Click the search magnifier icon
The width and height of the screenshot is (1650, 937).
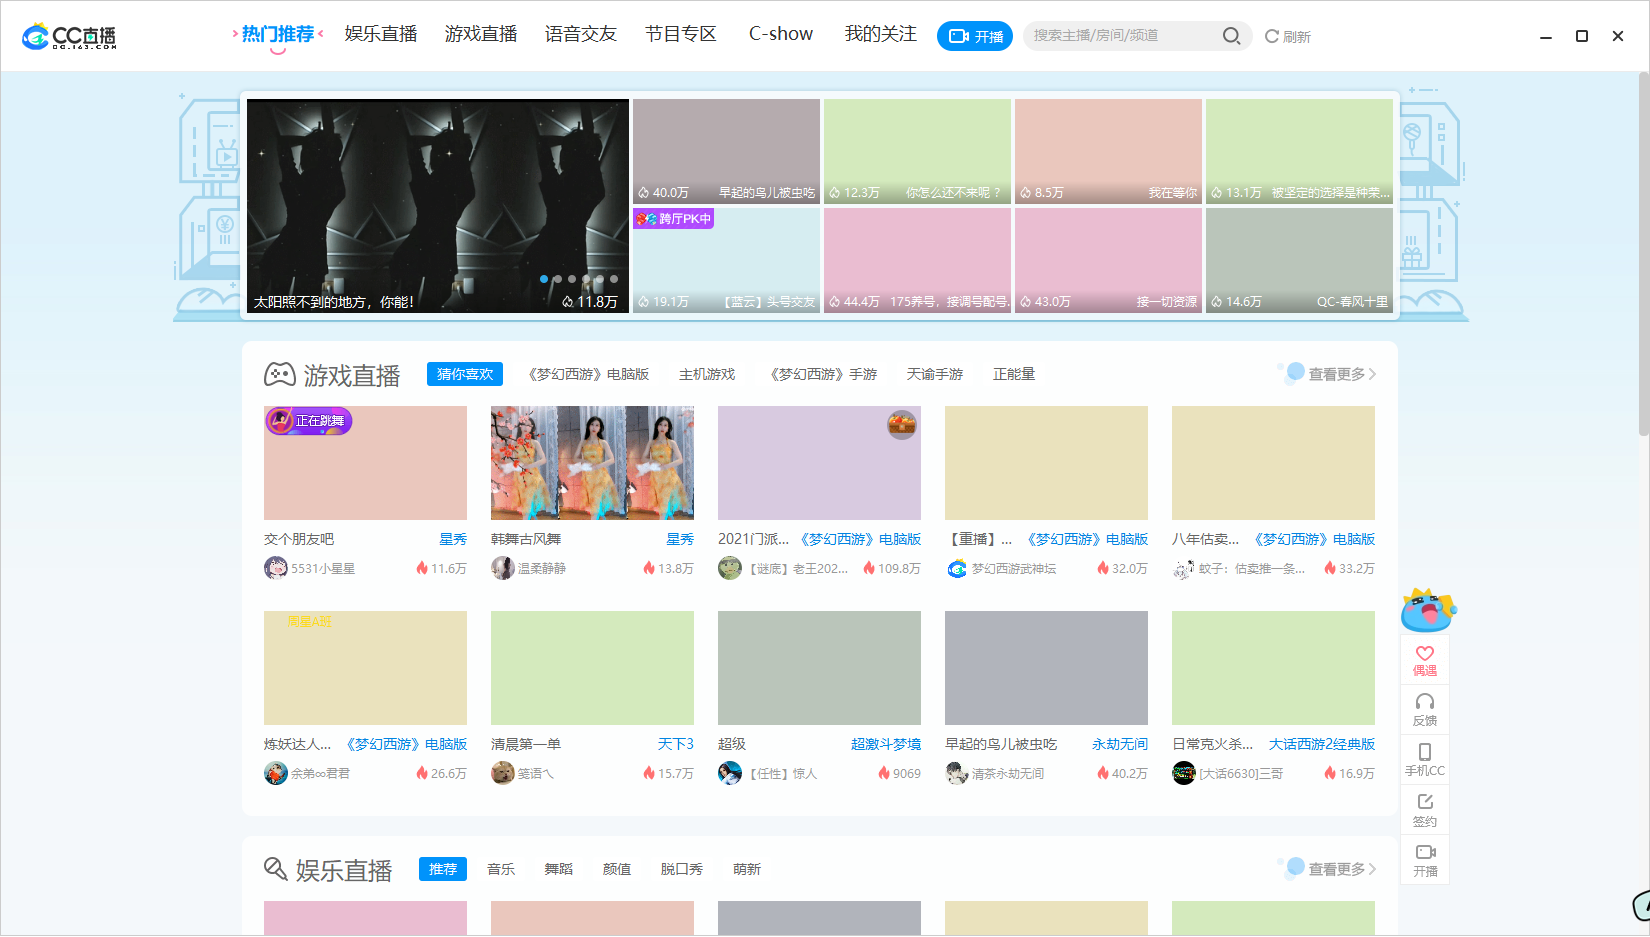pos(1231,36)
